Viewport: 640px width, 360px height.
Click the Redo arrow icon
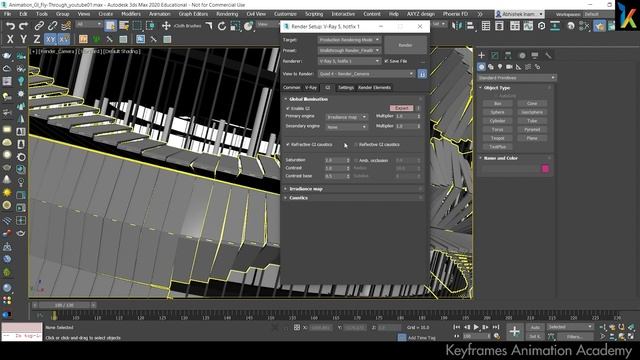(24, 26)
